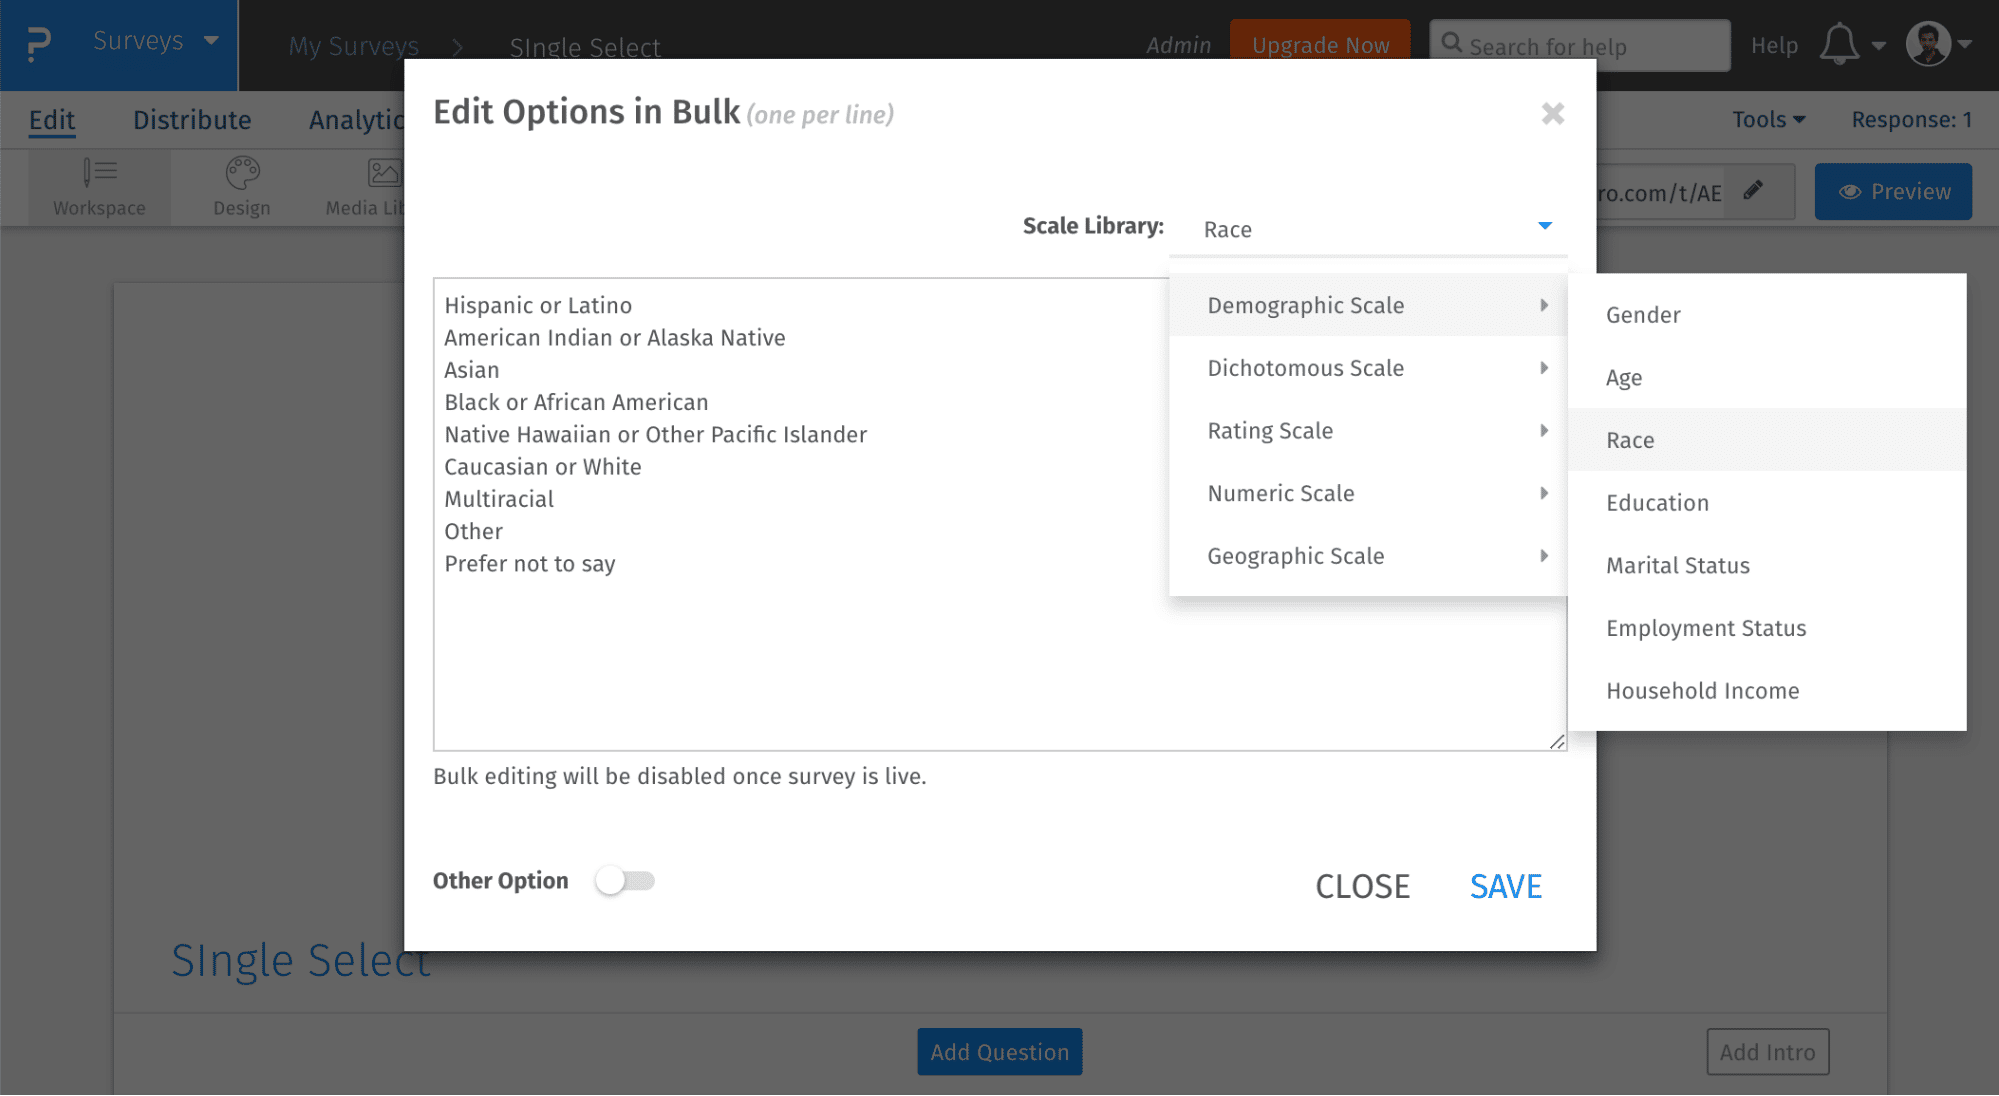The image size is (1999, 1096).
Task: Toggle the Other Option switch
Action: [625, 879]
